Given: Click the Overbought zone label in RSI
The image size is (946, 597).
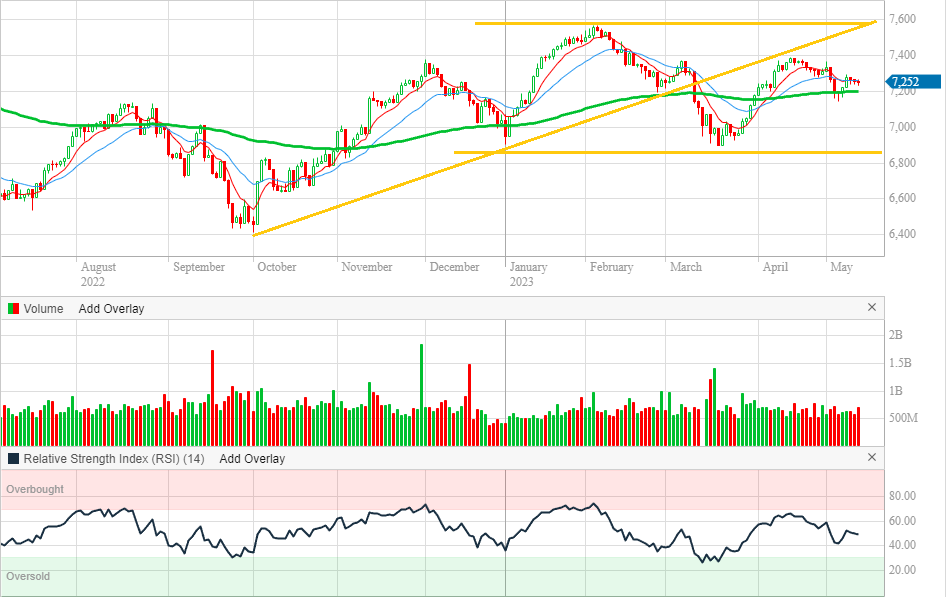Looking at the screenshot, I should (x=35, y=489).
